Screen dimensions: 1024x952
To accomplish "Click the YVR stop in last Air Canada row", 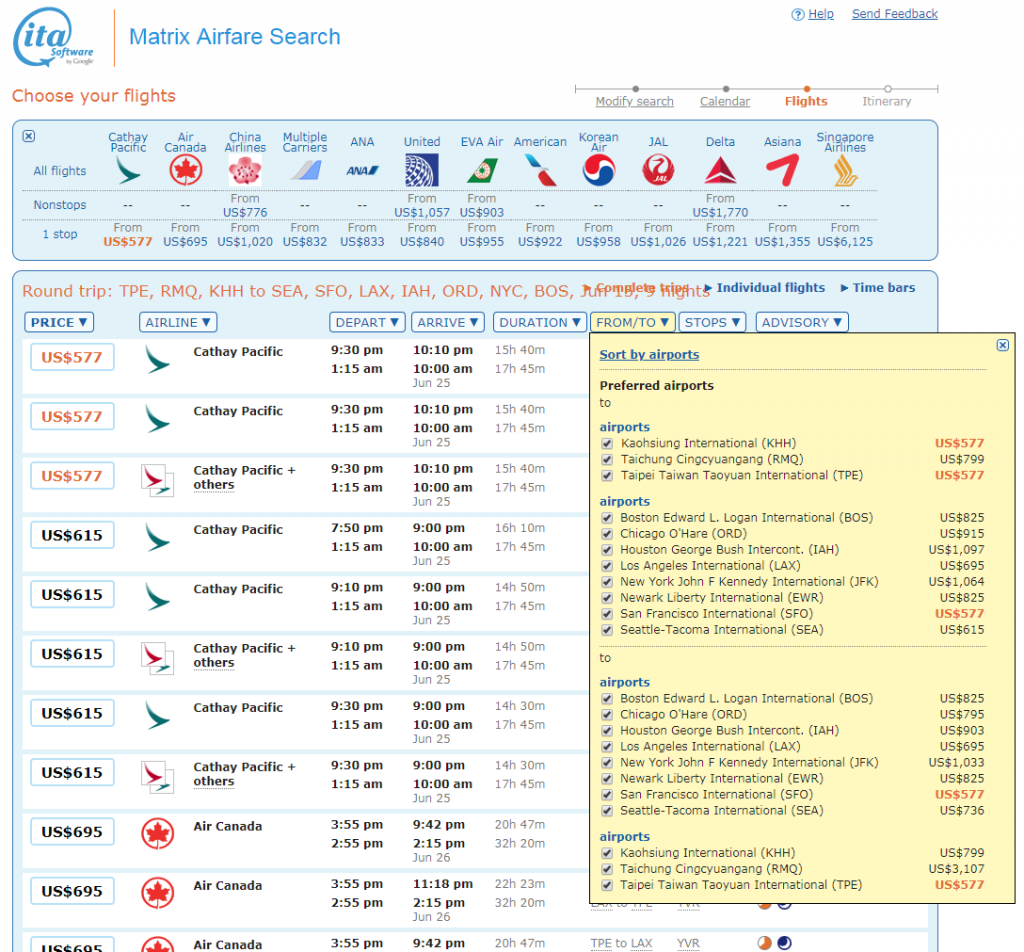I will (x=688, y=944).
